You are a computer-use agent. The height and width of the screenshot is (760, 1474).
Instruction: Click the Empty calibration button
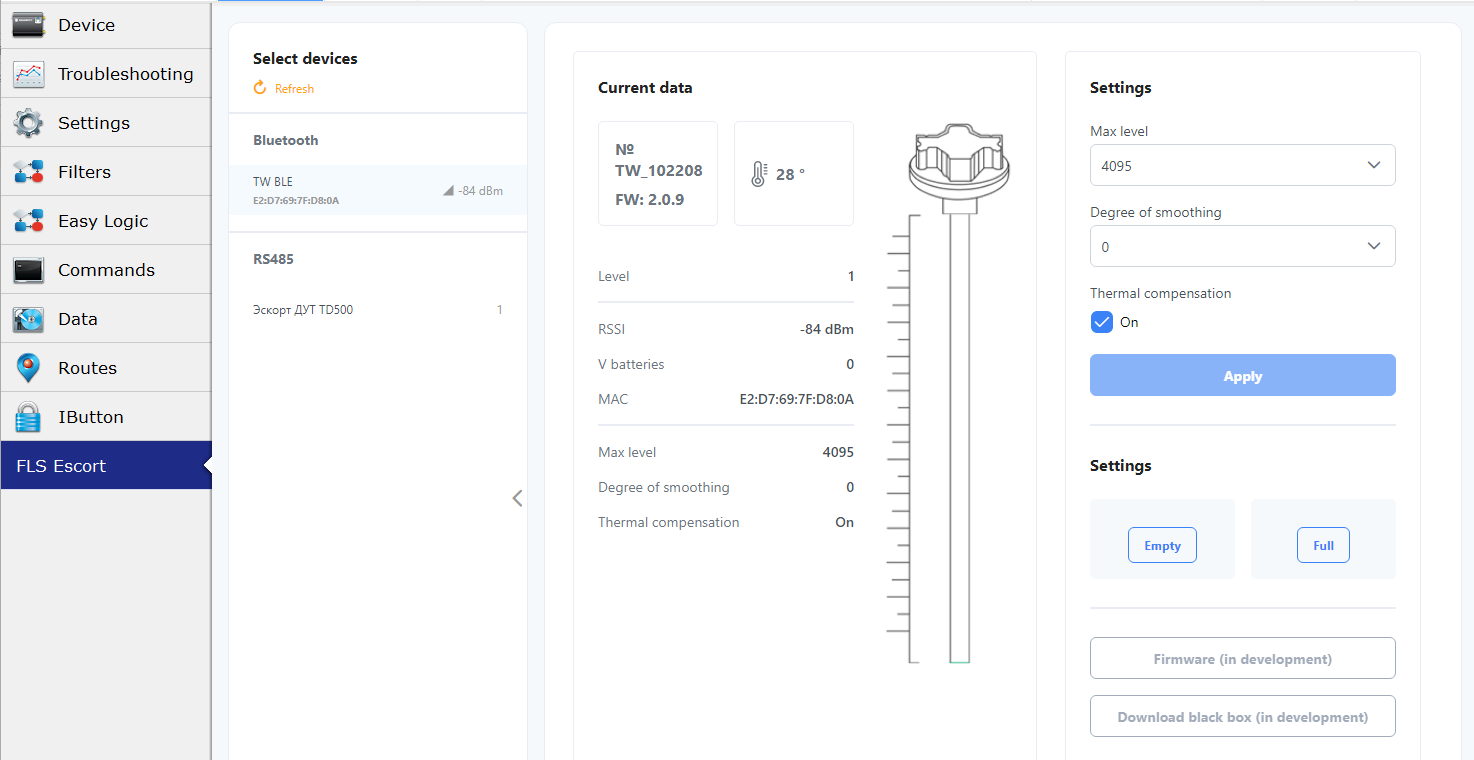coord(1162,546)
